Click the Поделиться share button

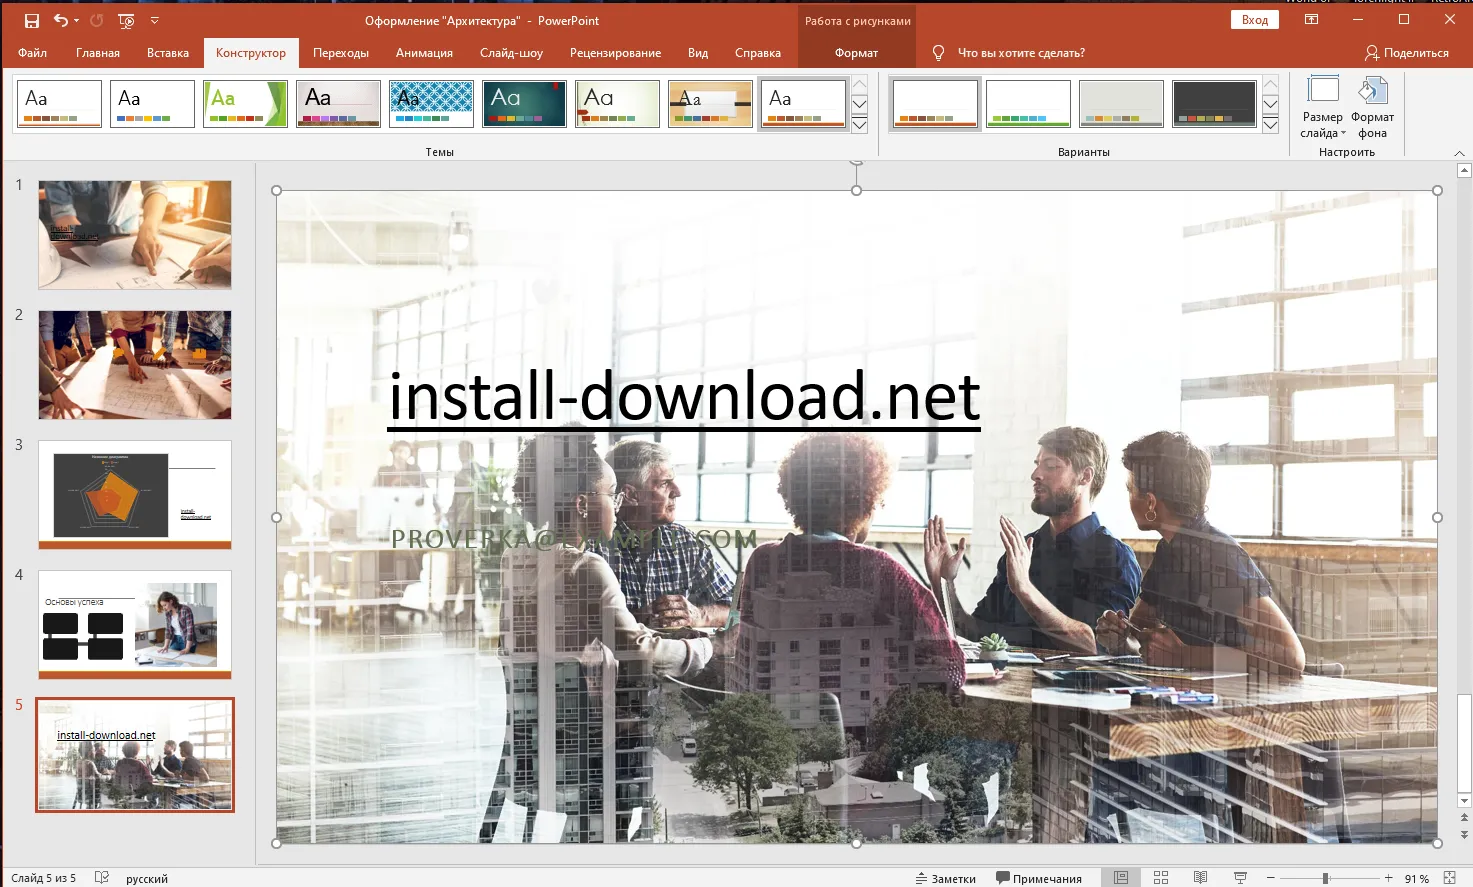[1406, 53]
